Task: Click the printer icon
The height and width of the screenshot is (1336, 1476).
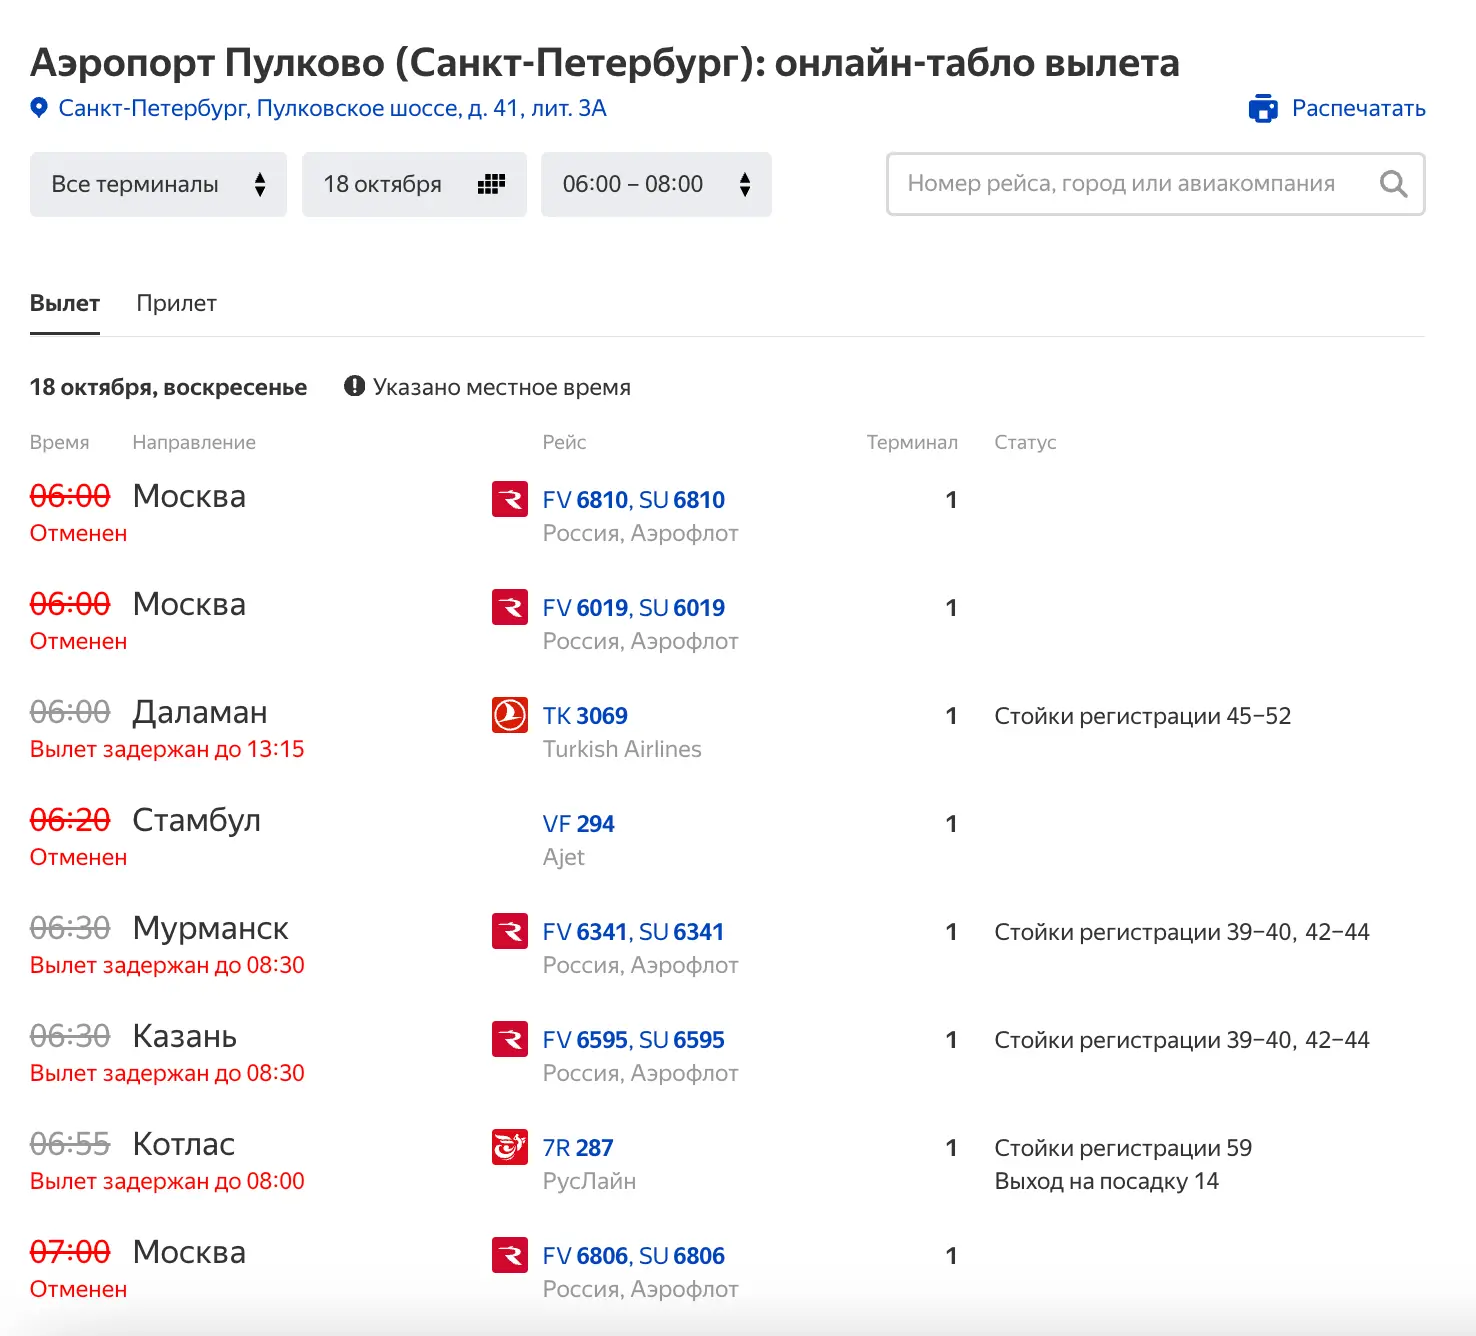Action: click(1263, 108)
